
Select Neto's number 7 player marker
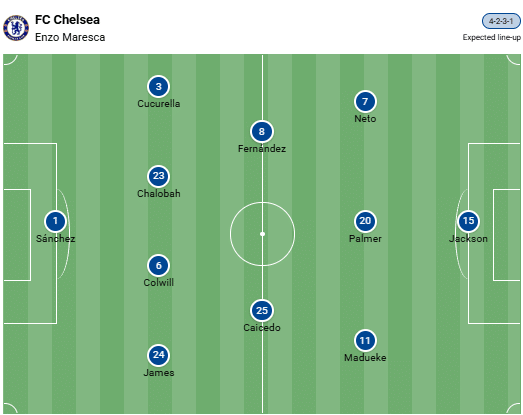pyautogui.click(x=365, y=101)
